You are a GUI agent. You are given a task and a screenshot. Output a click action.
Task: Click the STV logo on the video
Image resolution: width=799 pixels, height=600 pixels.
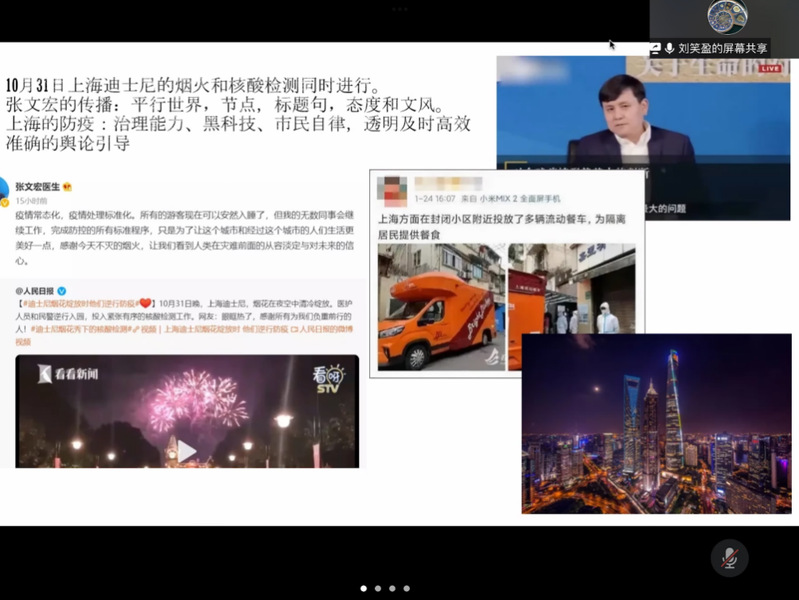point(328,379)
